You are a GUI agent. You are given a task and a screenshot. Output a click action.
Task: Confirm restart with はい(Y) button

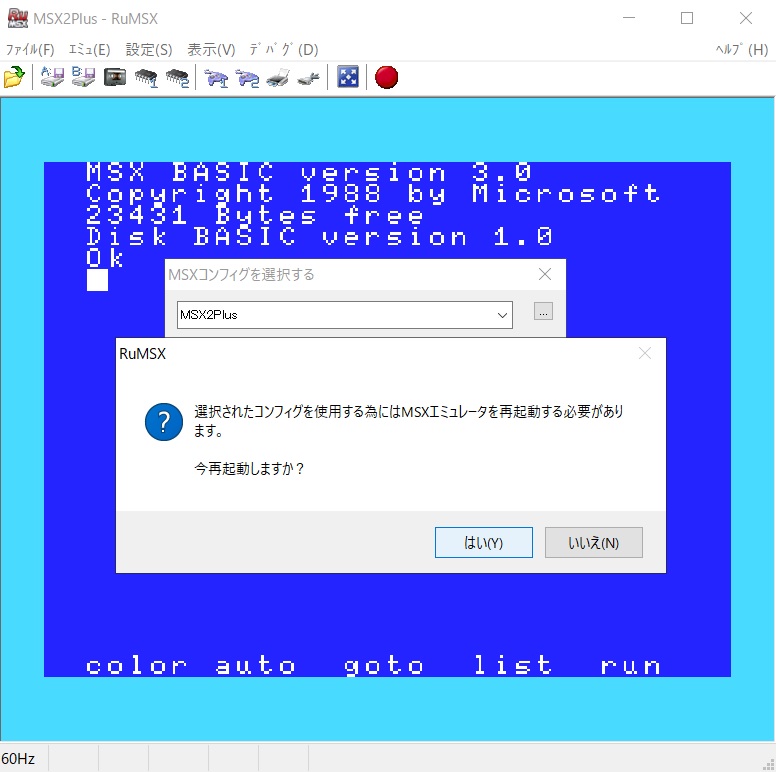(484, 542)
